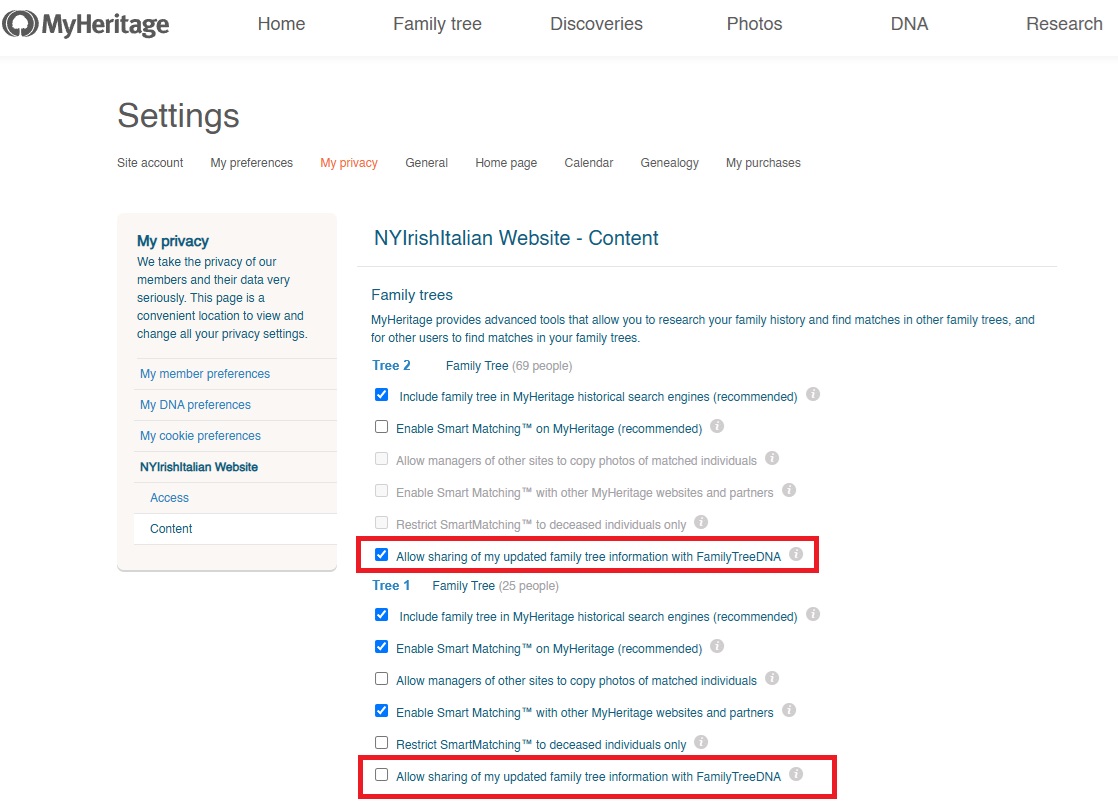Open info icon for Tree 1 Smart Matching with partners

(x=789, y=711)
